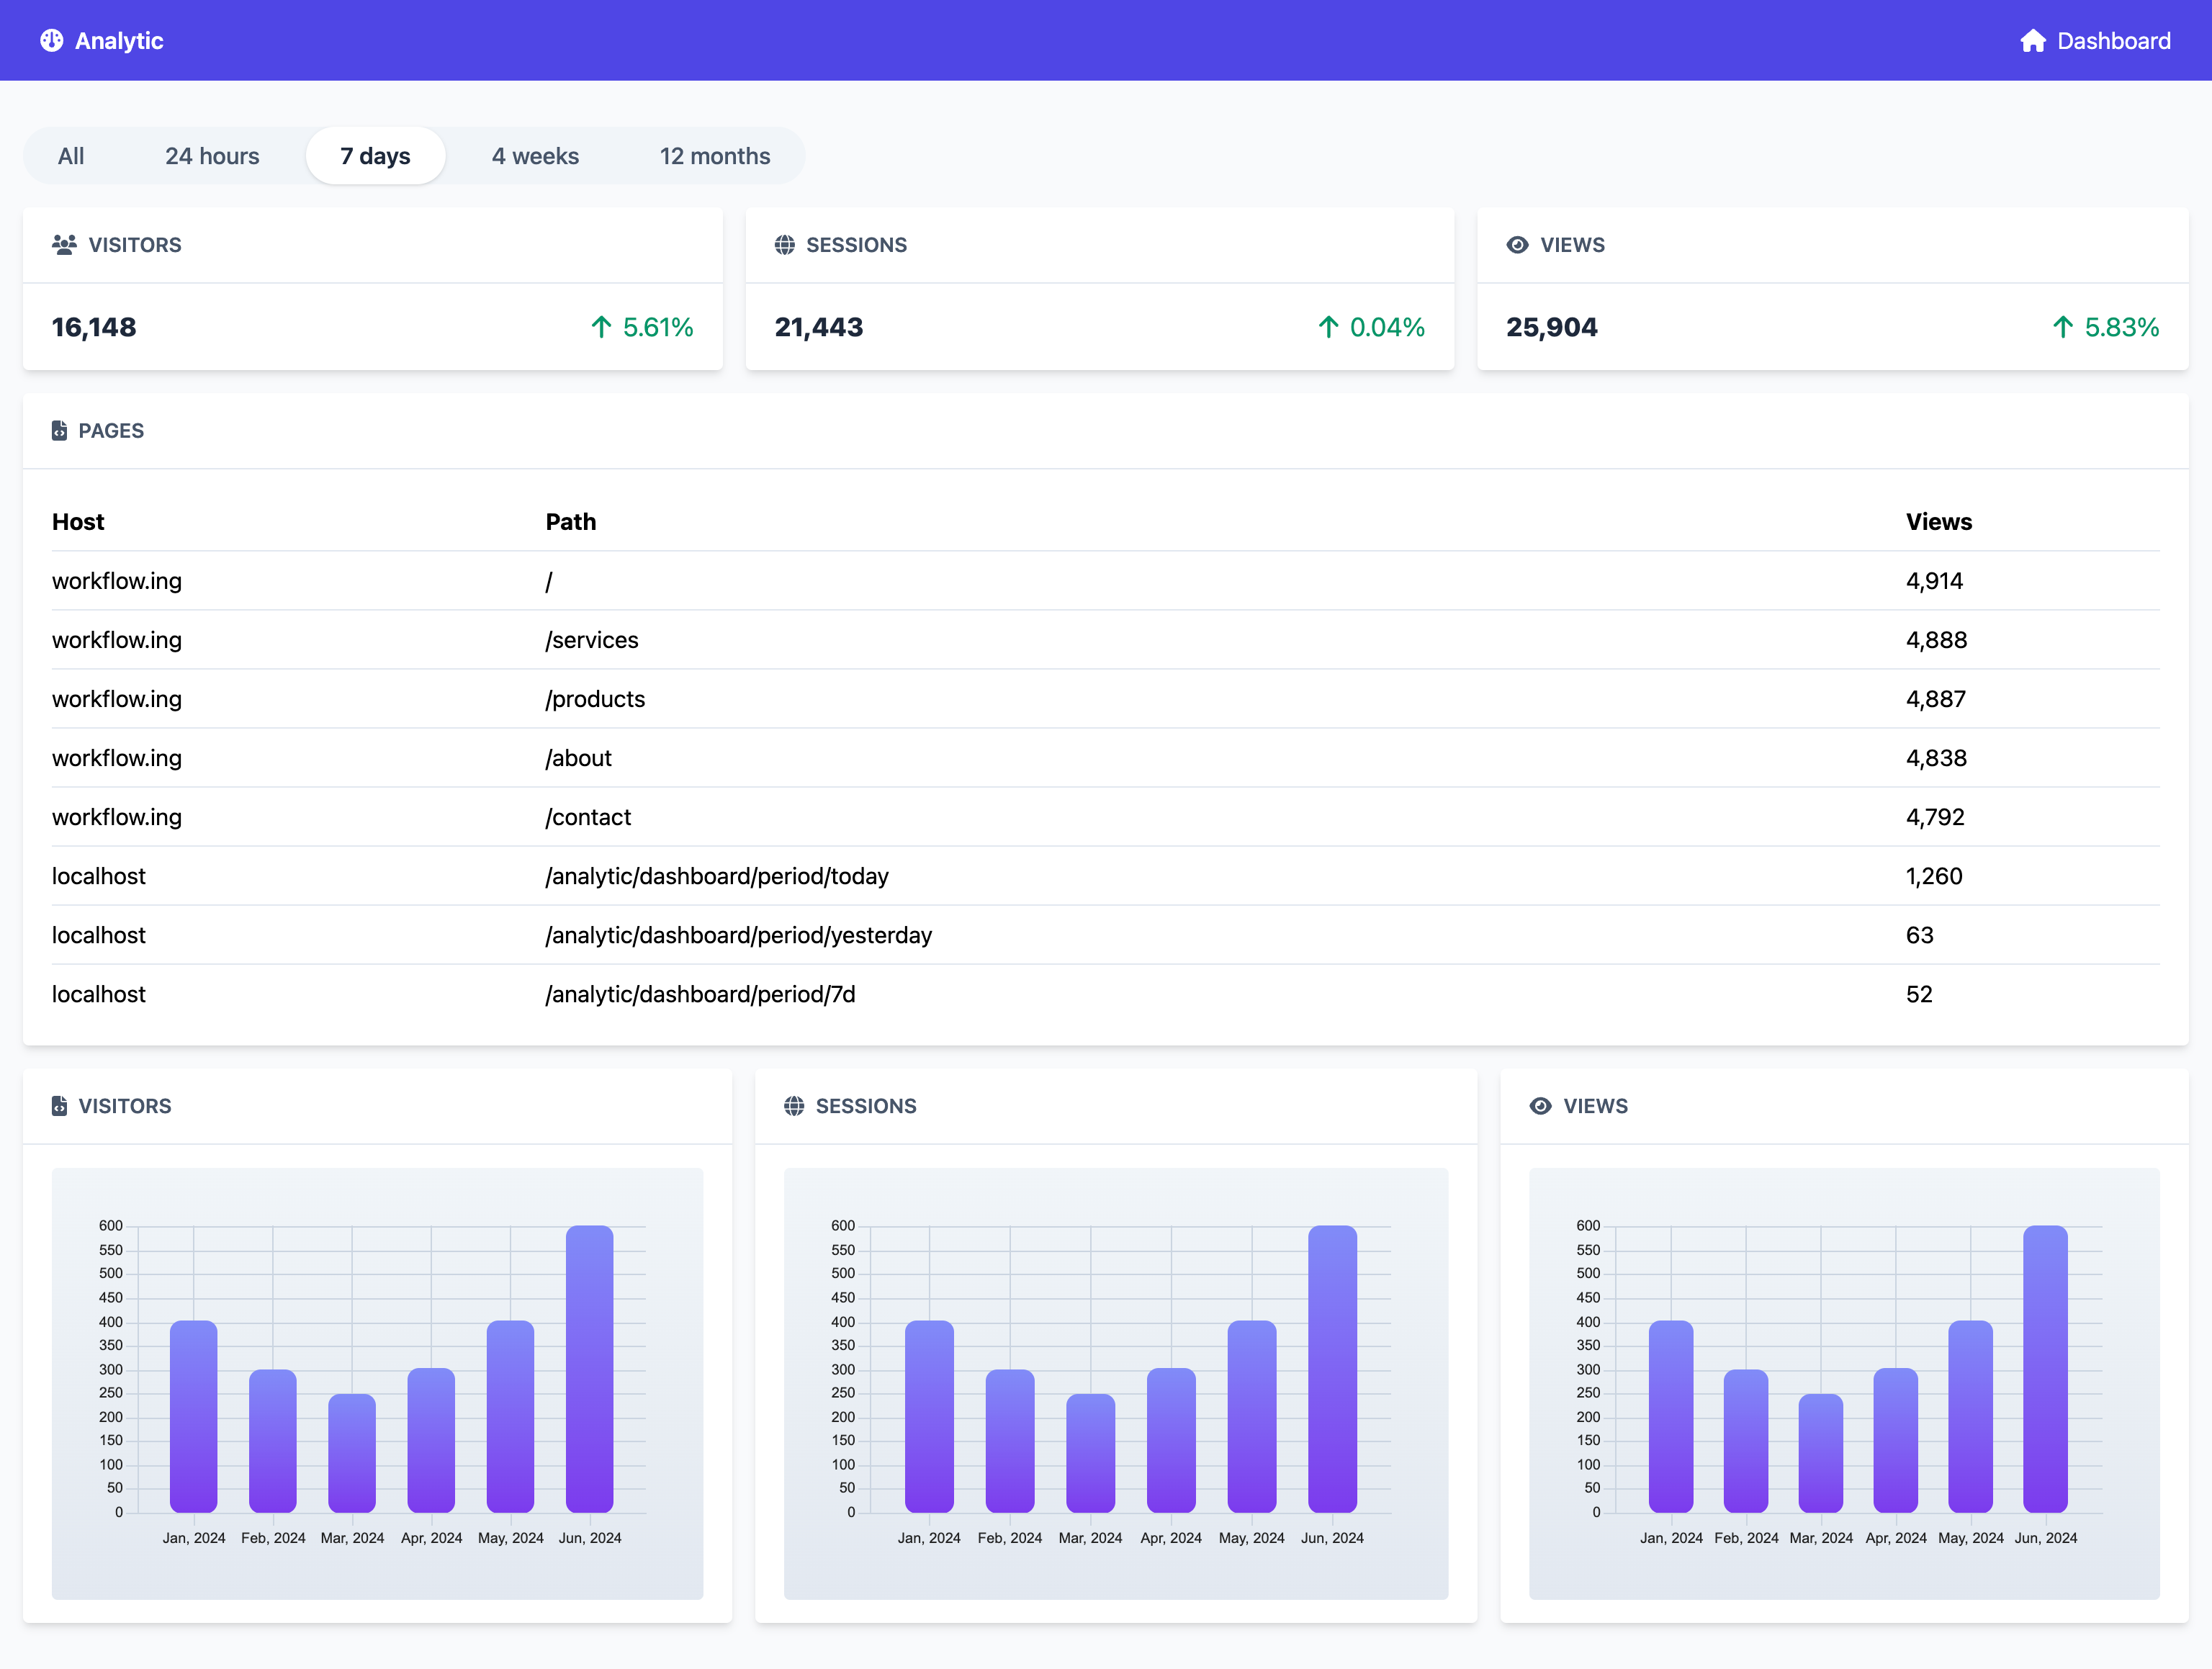Click /analytic/dashboard/period/yesterday path
2212x1669 pixels.
click(x=739, y=935)
